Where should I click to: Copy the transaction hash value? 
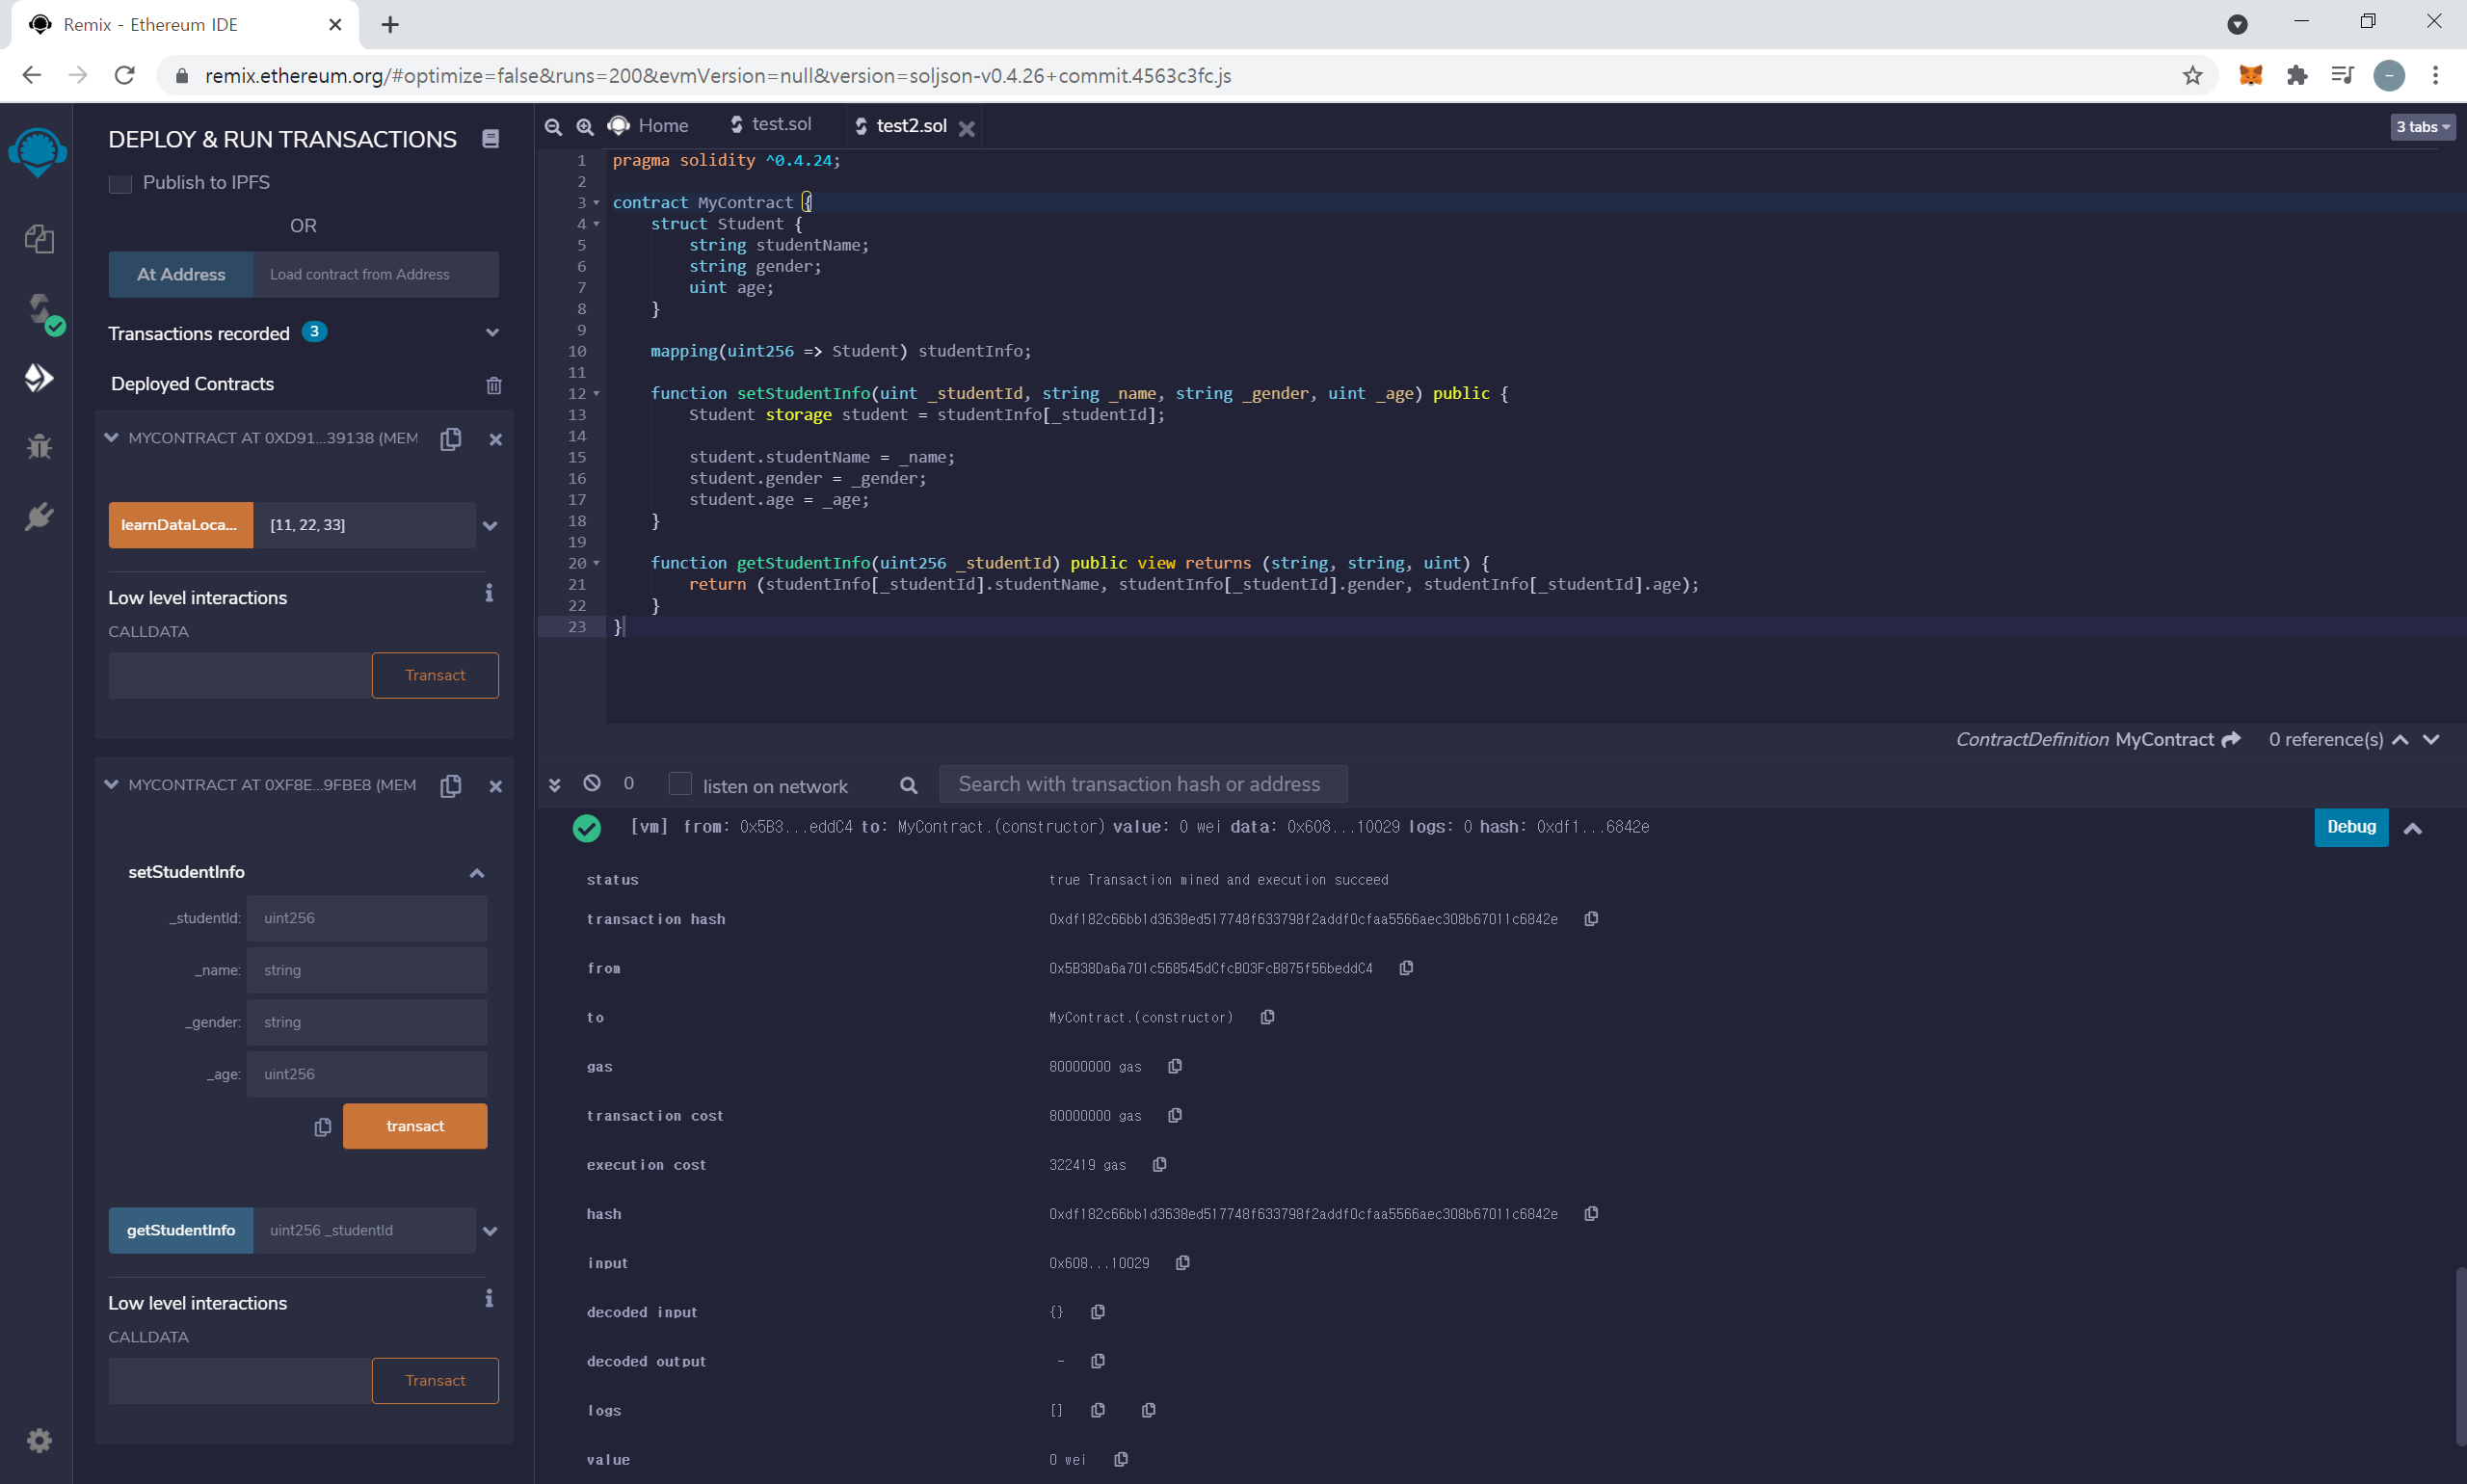(x=1591, y=919)
